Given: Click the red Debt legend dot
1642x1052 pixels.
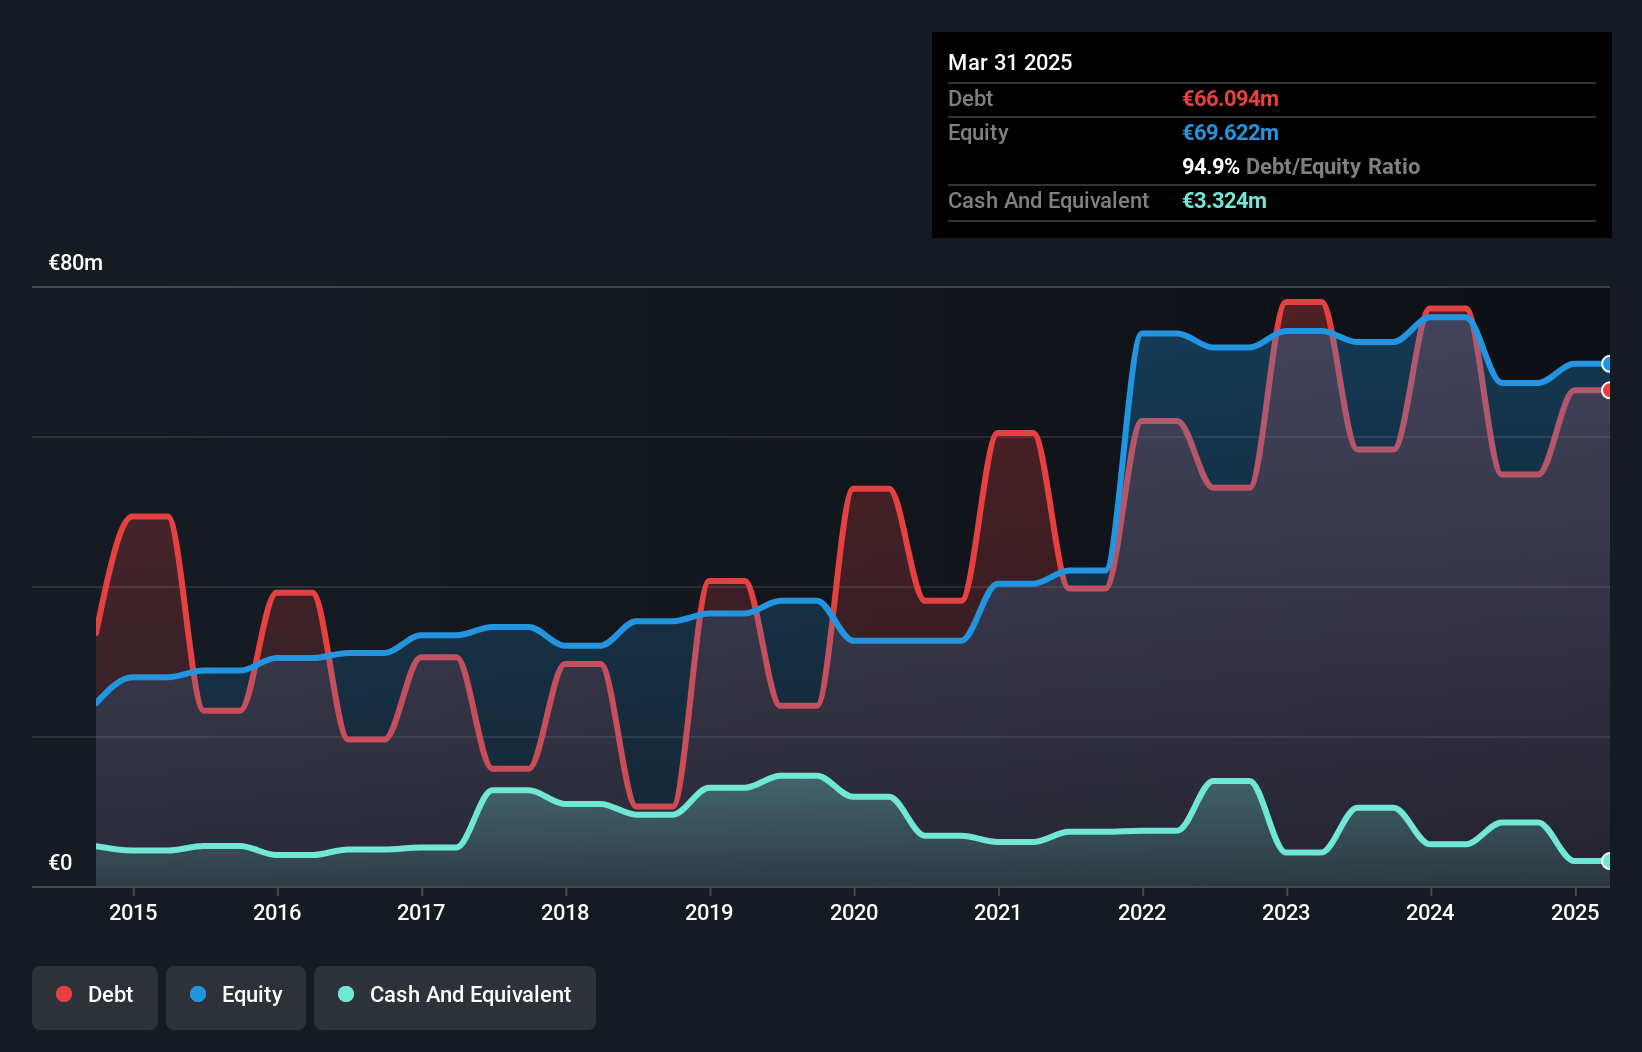Looking at the screenshot, I should [64, 994].
